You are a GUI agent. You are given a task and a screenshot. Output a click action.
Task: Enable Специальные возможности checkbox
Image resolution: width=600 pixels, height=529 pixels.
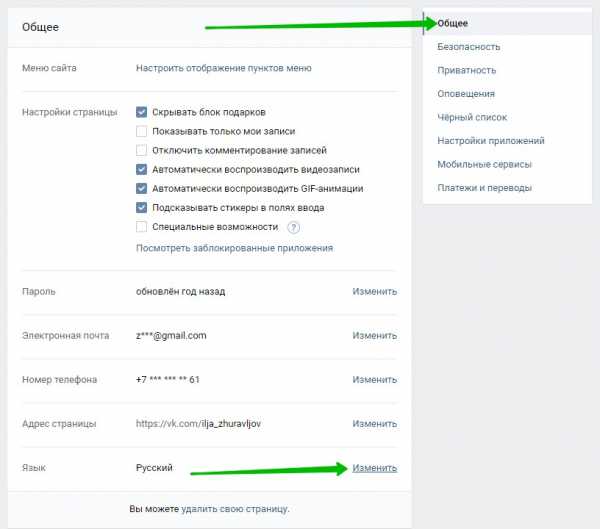point(141,227)
